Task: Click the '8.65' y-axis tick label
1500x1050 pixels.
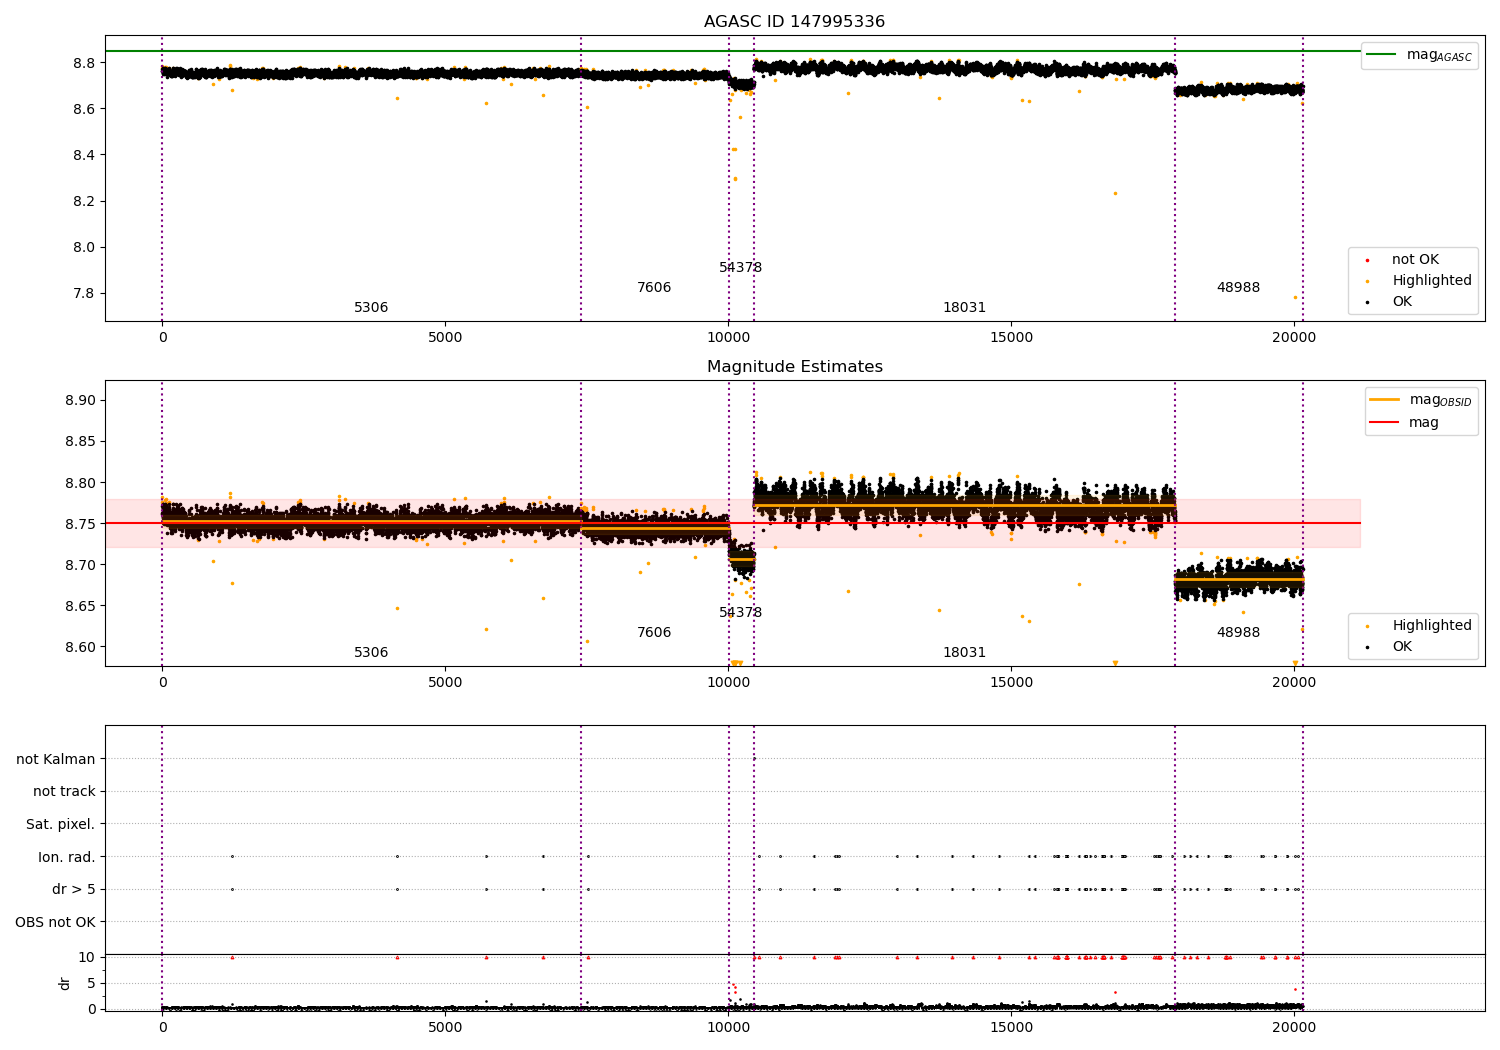Action: tap(79, 606)
